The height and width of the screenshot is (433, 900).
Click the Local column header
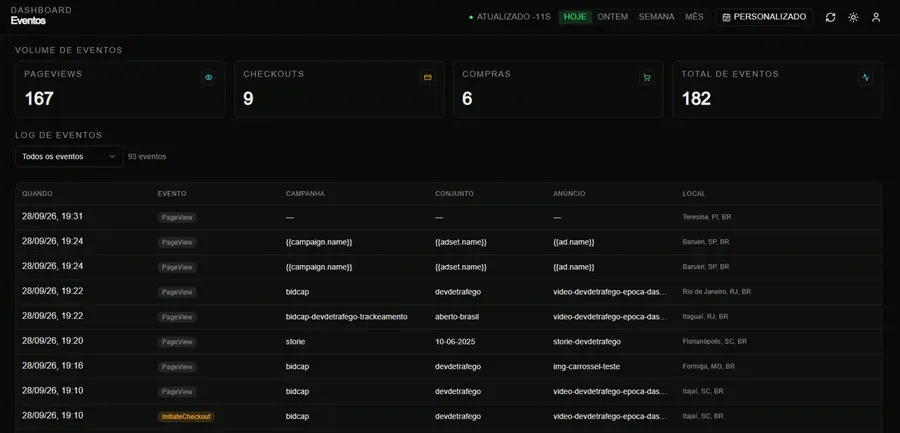tap(693, 194)
